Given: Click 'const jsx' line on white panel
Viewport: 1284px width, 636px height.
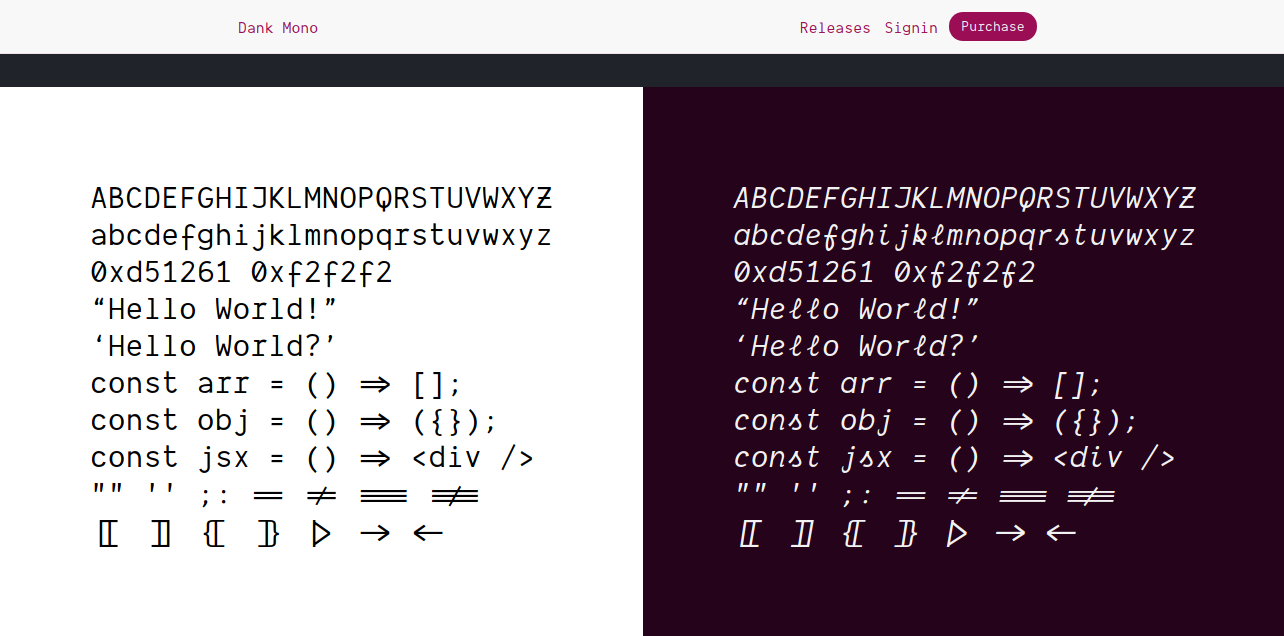Looking at the screenshot, I should coord(312,458).
